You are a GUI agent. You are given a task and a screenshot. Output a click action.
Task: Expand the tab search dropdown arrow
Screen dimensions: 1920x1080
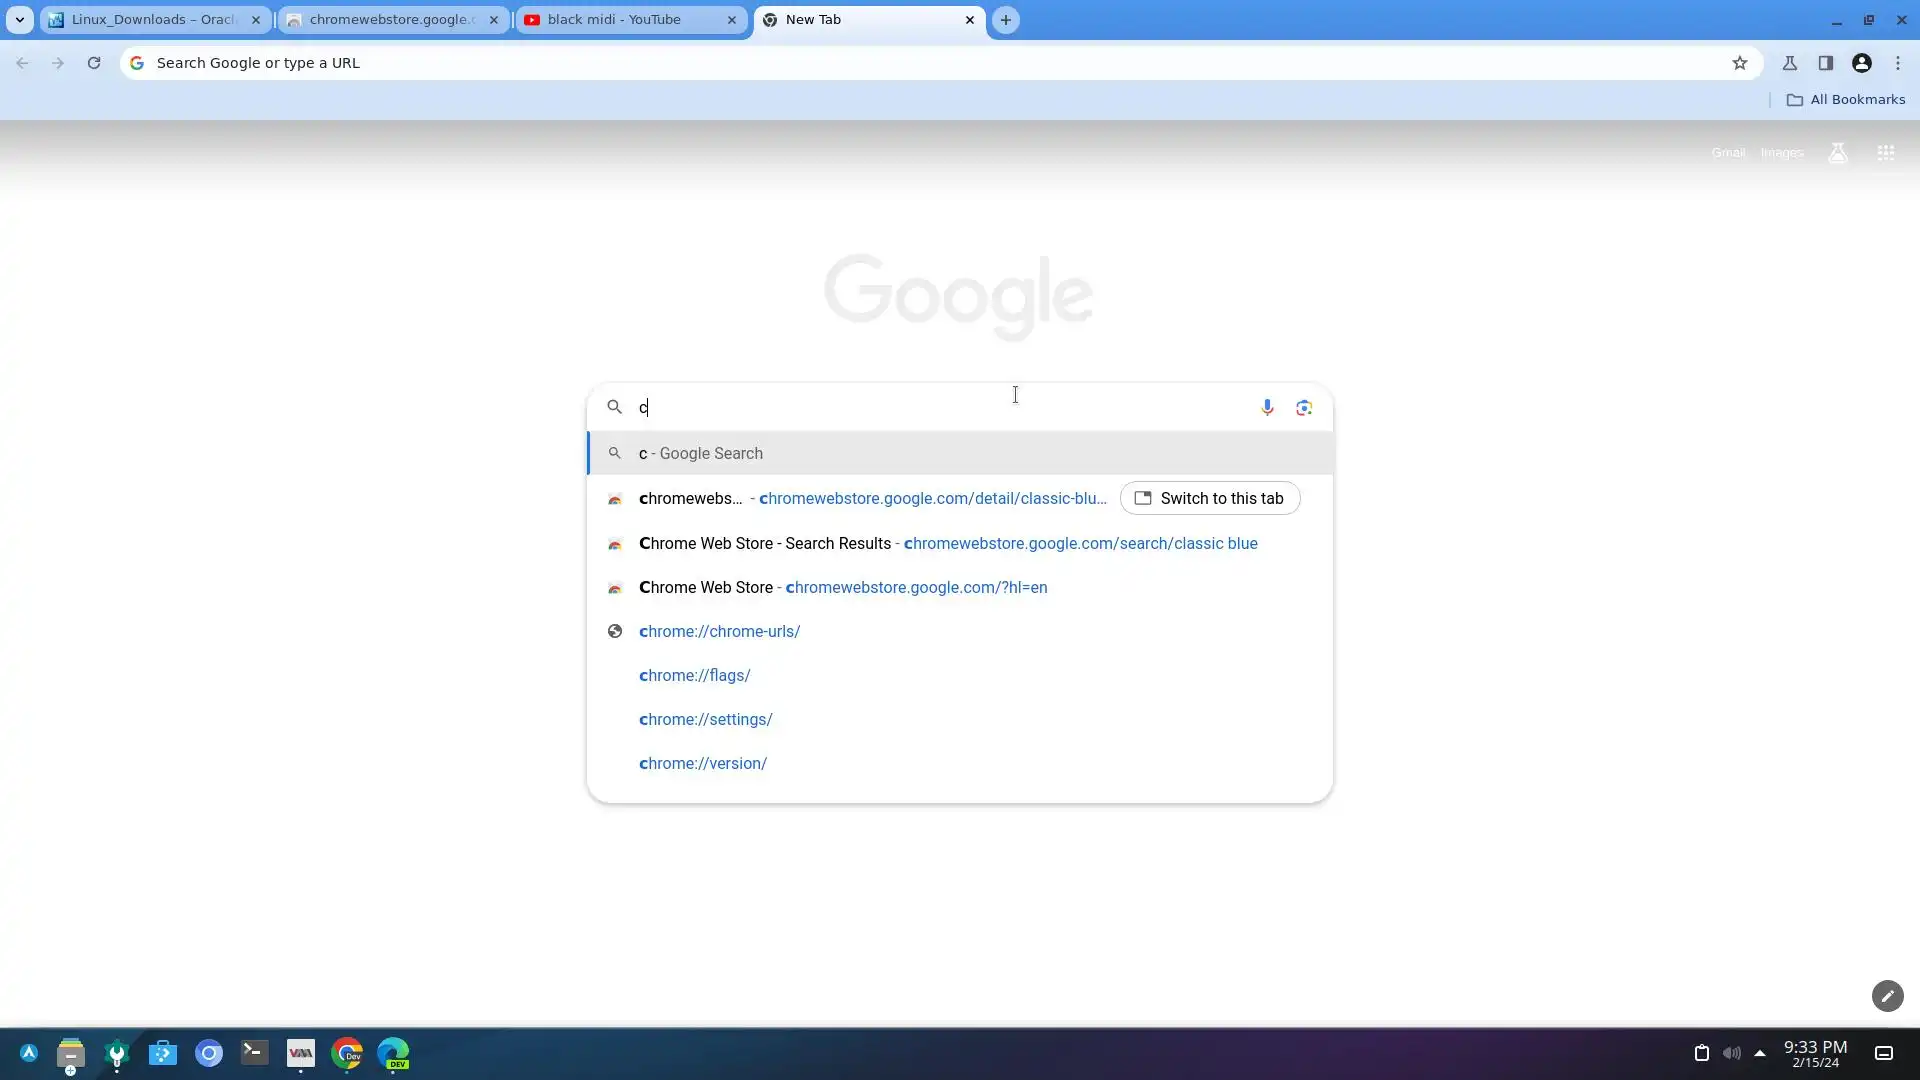(19, 20)
